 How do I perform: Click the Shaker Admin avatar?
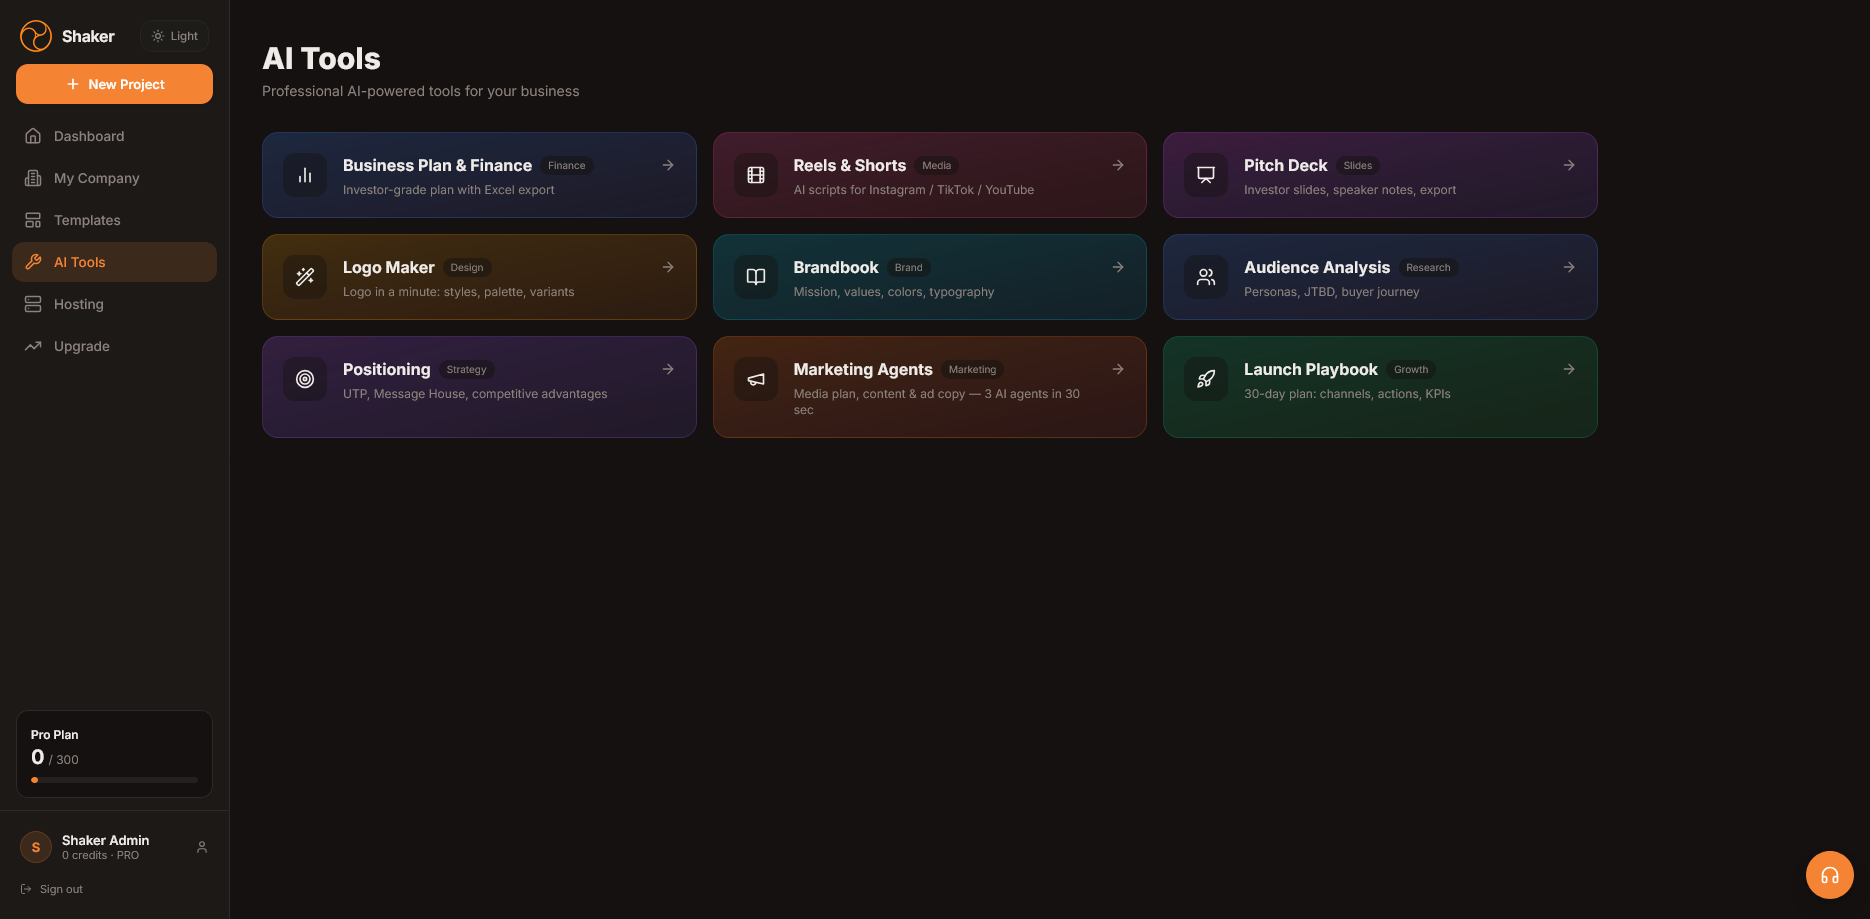36,847
